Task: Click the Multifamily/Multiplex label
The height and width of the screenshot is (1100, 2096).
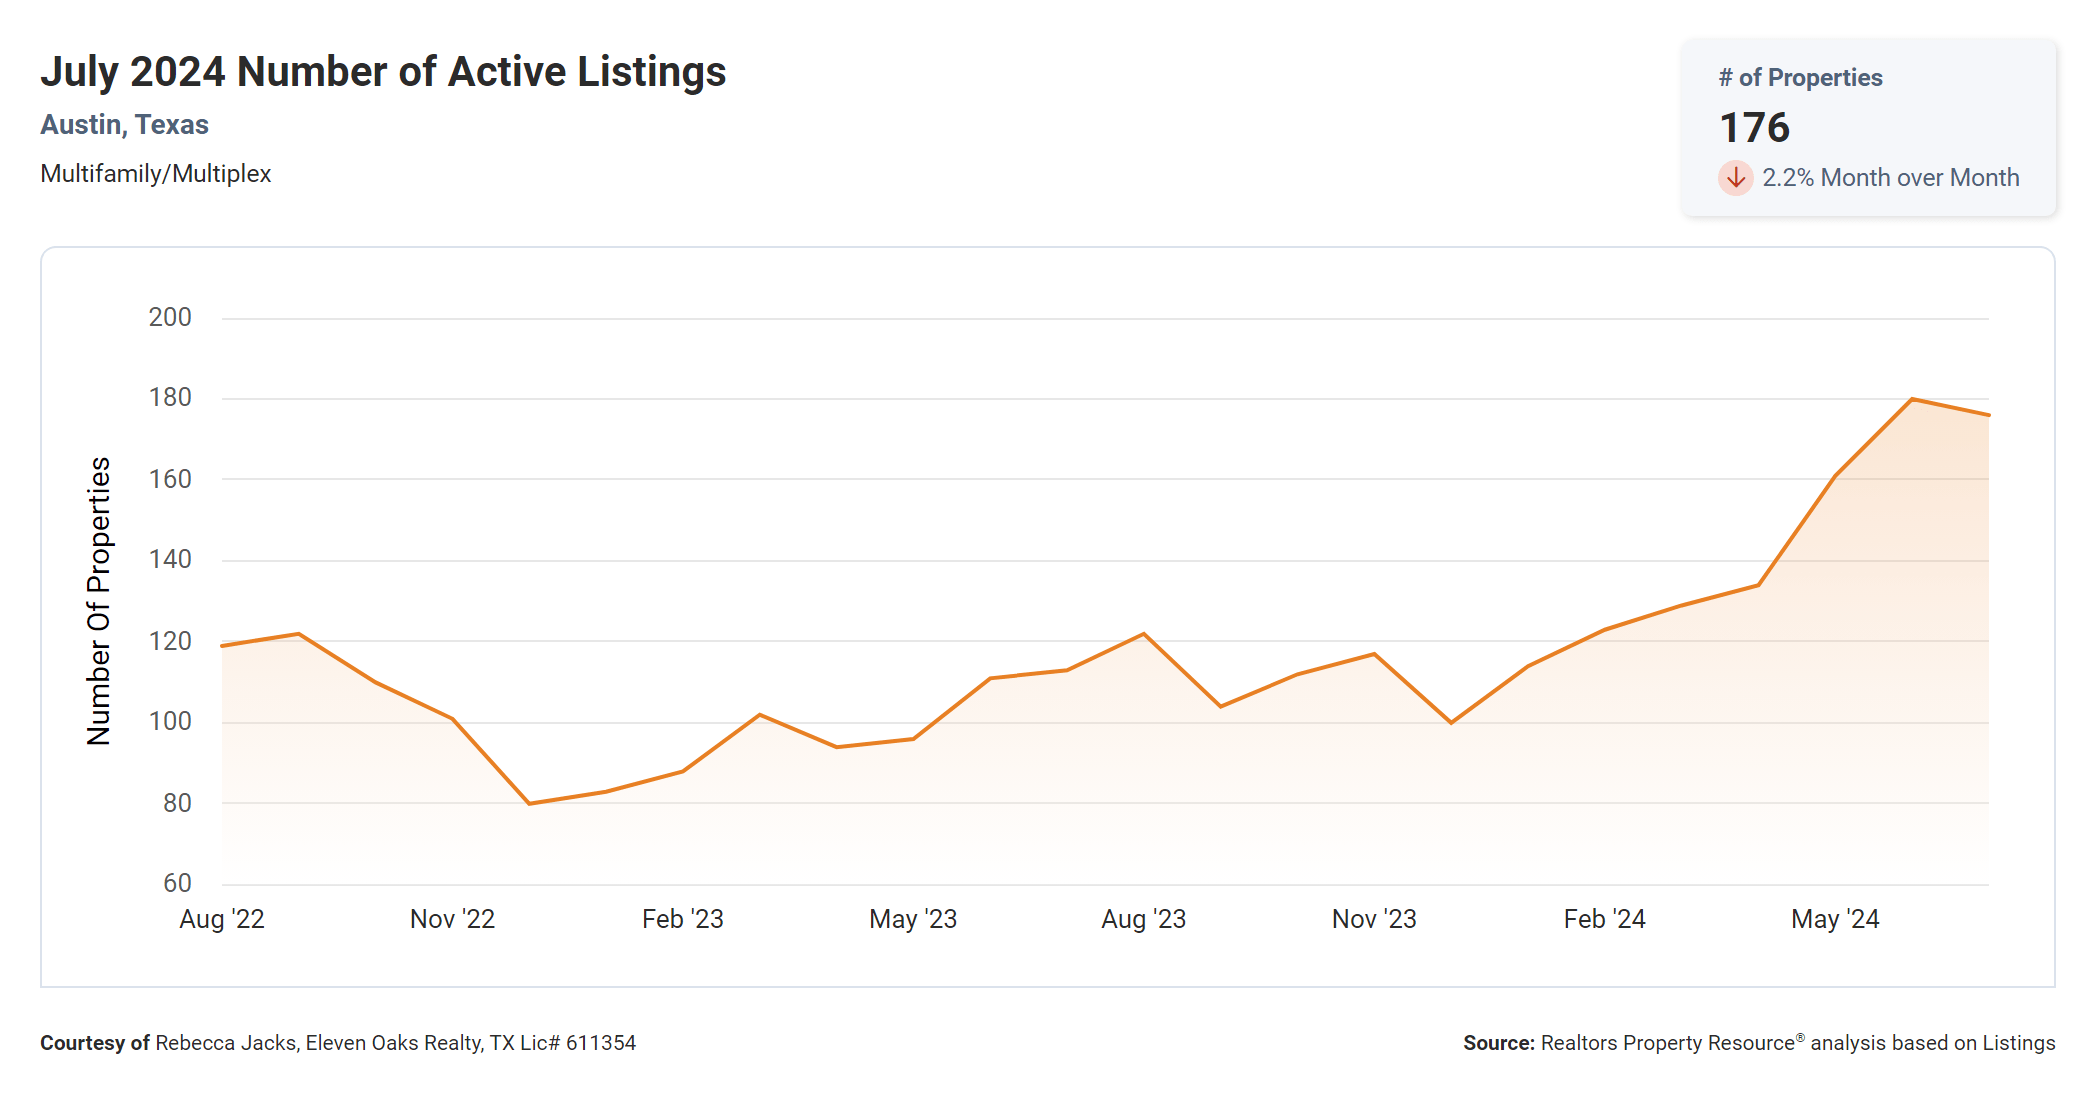Action: tap(155, 174)
